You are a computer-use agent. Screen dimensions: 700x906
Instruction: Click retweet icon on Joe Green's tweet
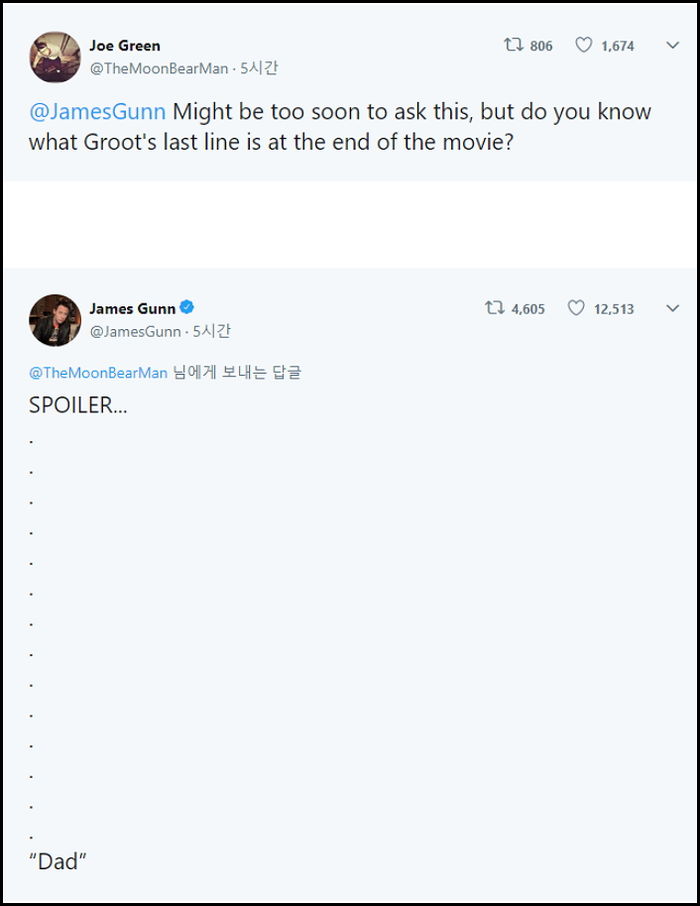point(511,46)
